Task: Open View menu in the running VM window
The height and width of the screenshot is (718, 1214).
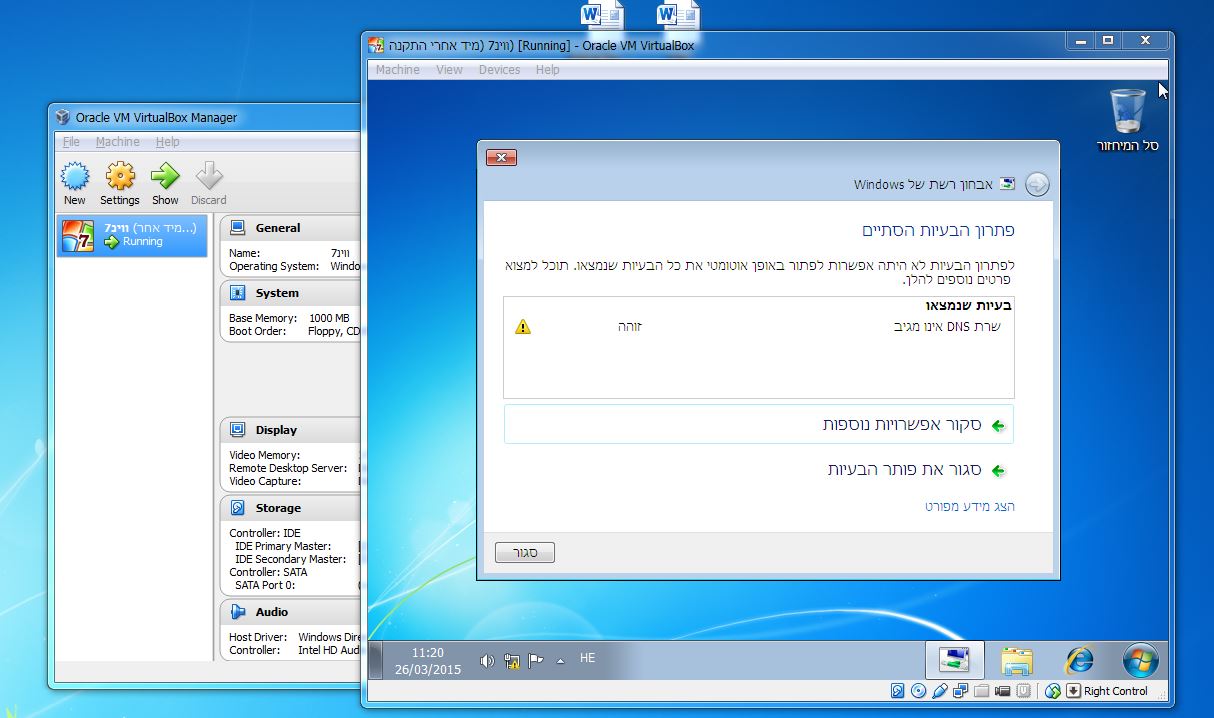Action: pos(449,70)
